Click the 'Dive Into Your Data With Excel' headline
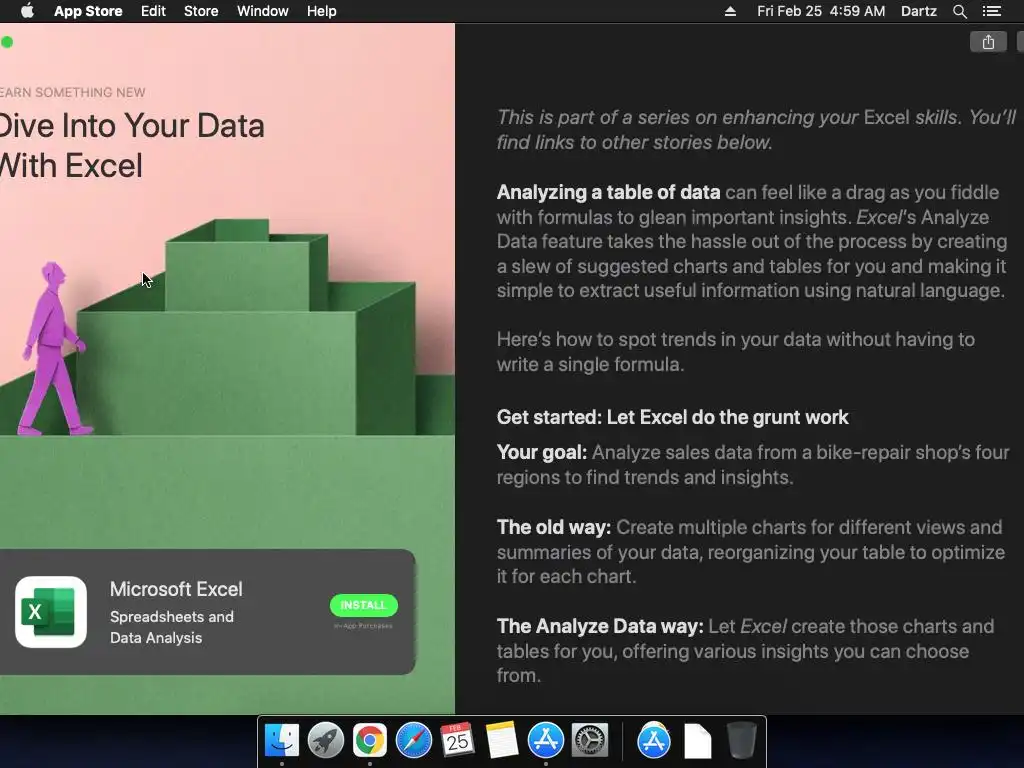1024x768 pixels. click(x=133, y=146)
